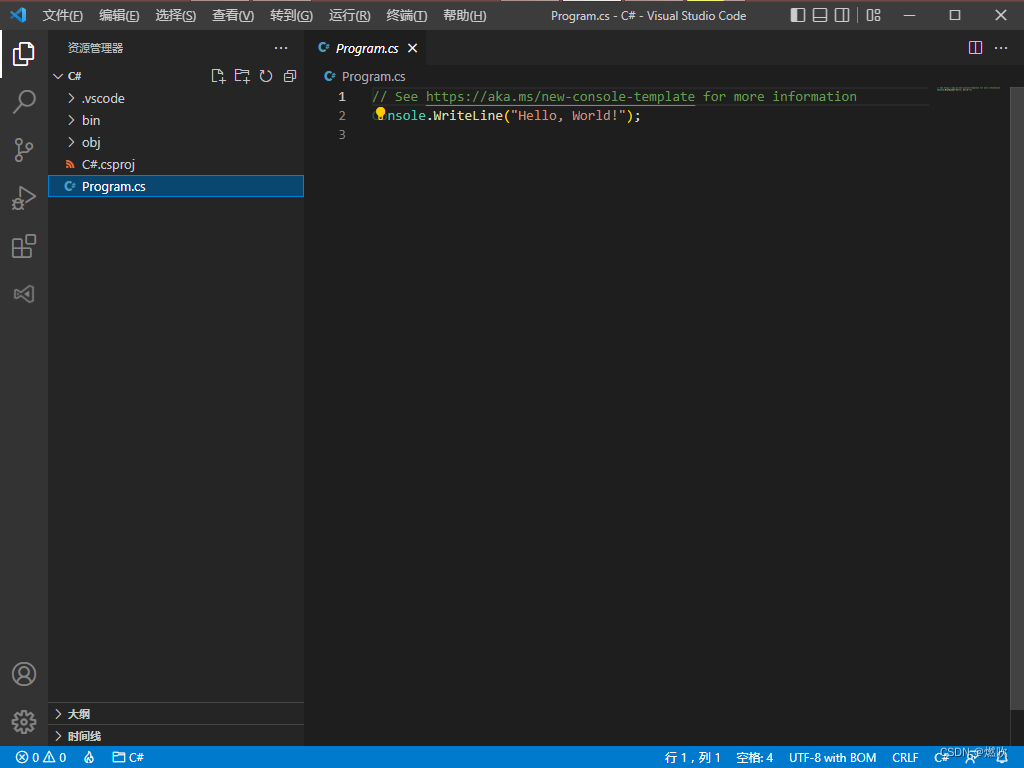Select Program.cs in the Explorer tree

176,186
